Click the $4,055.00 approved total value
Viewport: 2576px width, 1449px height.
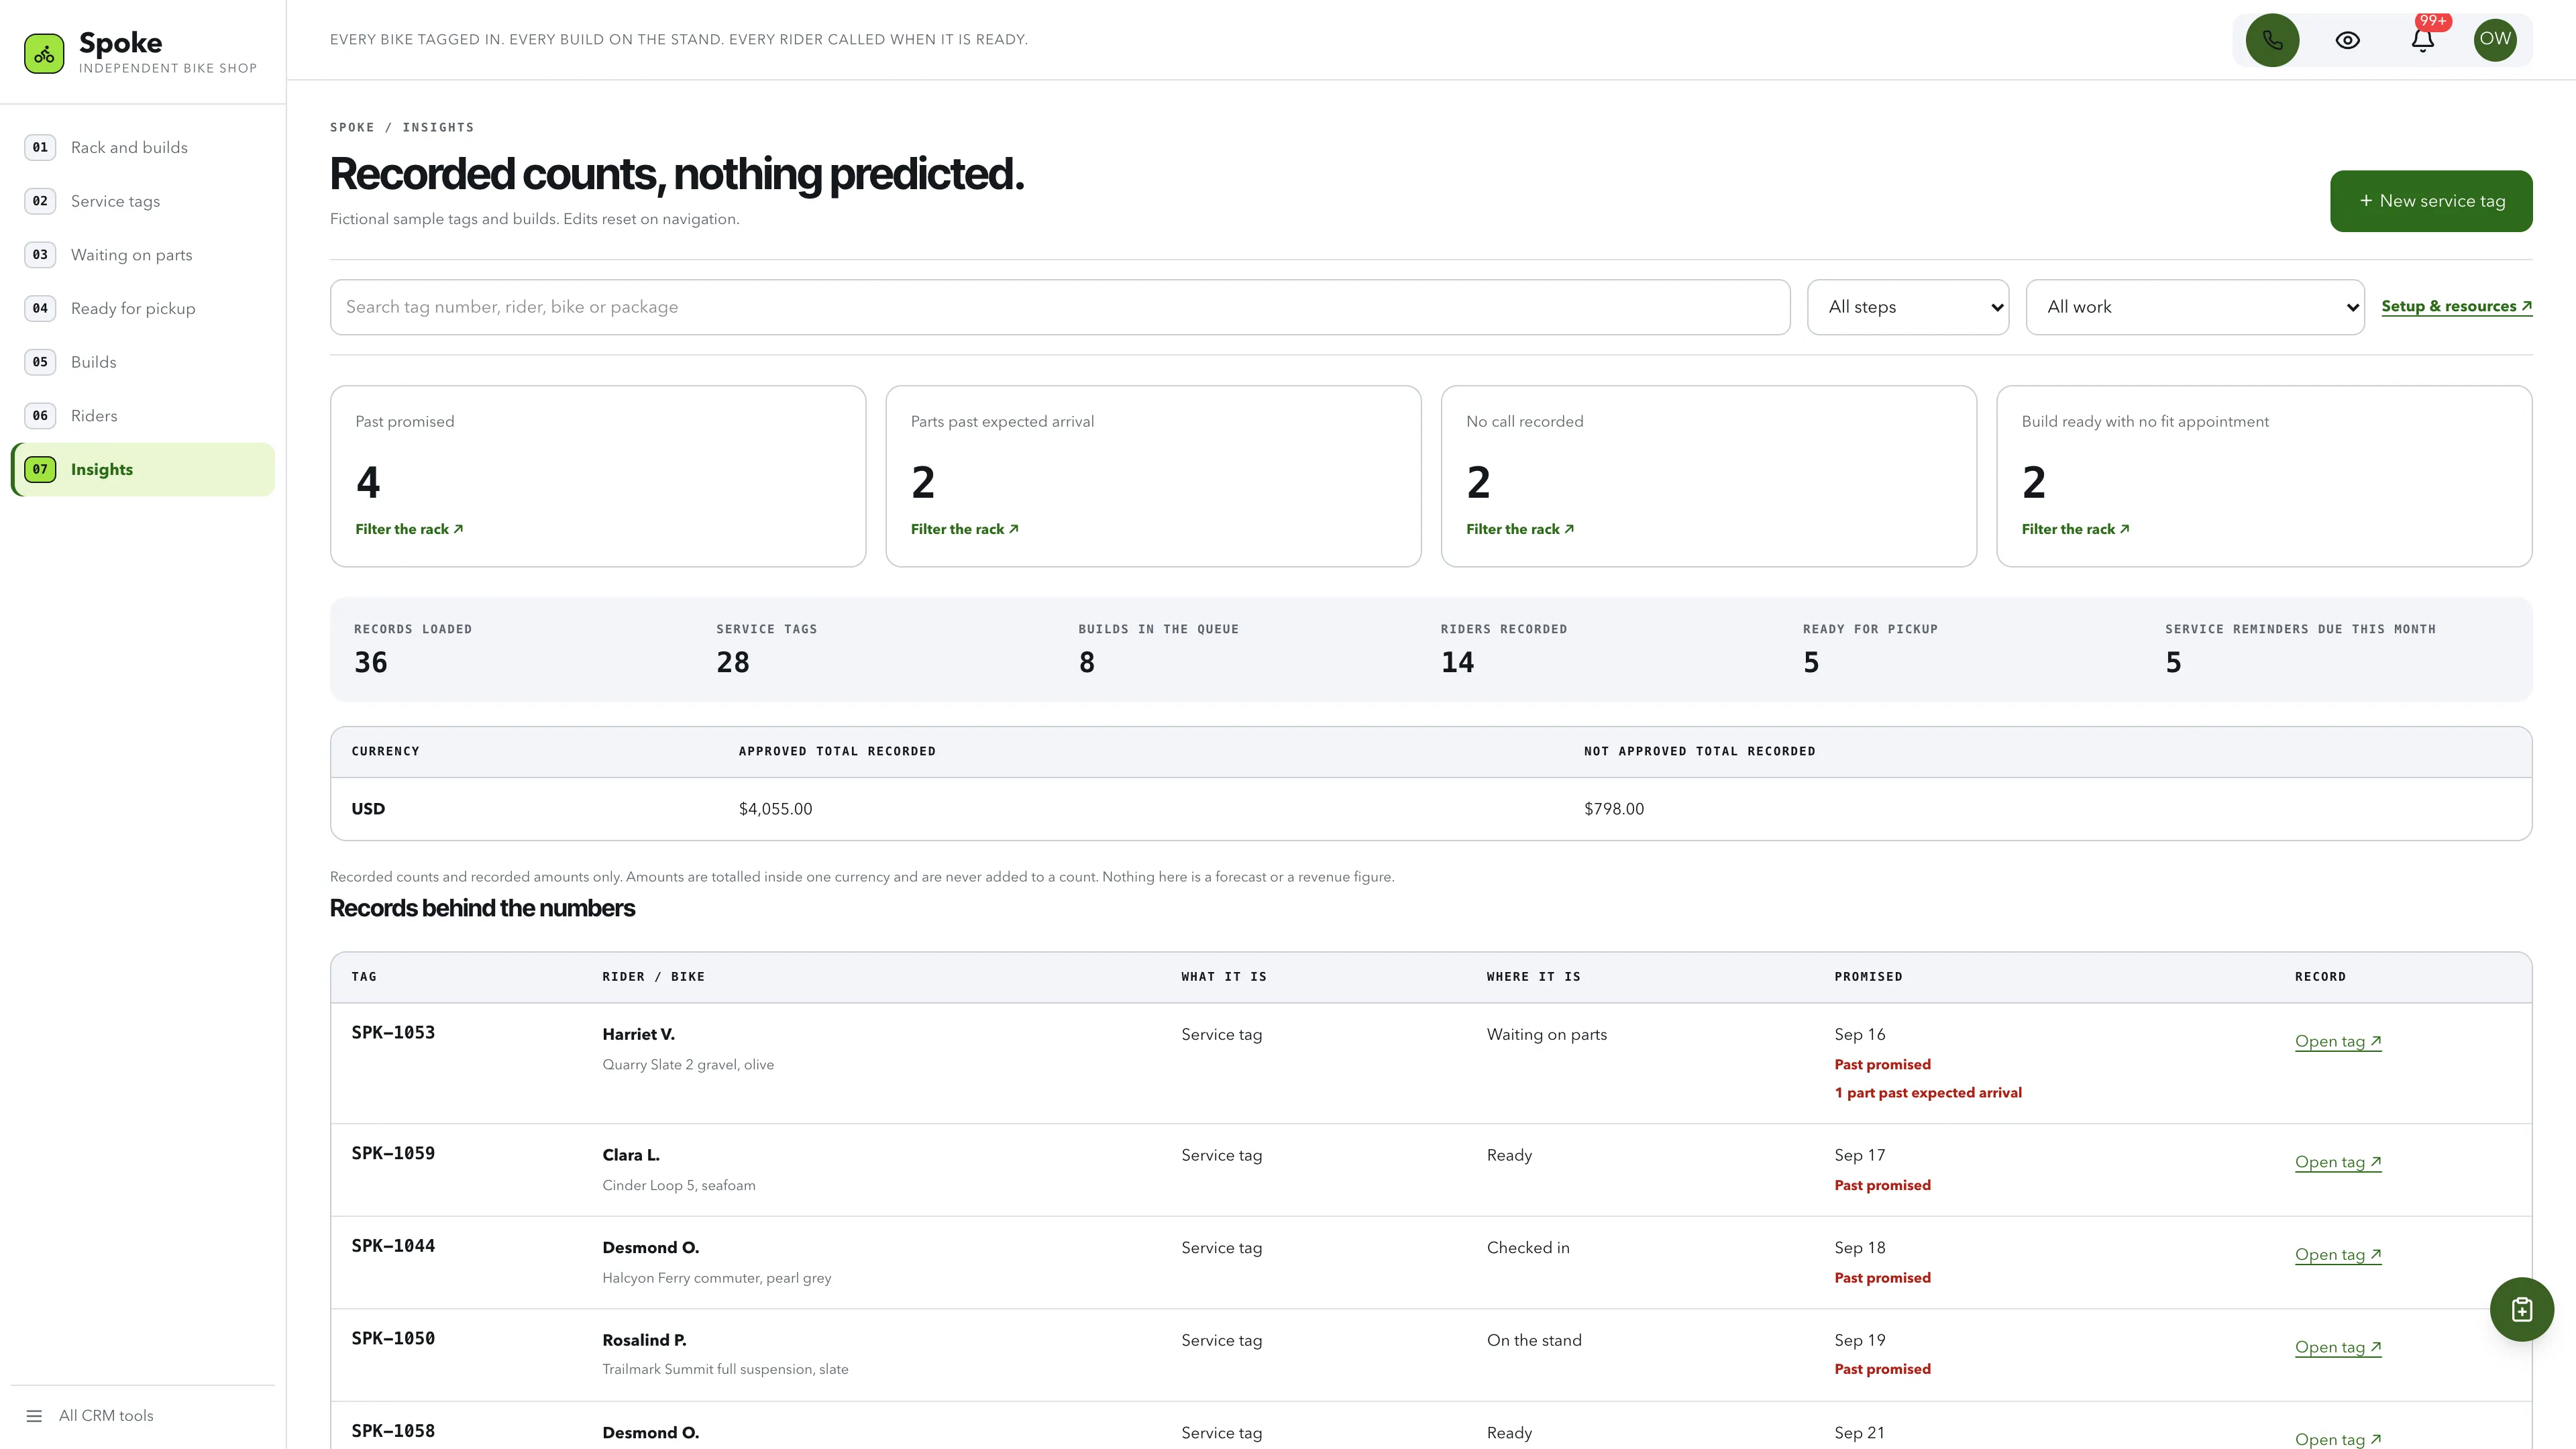[x=775, y=809]
